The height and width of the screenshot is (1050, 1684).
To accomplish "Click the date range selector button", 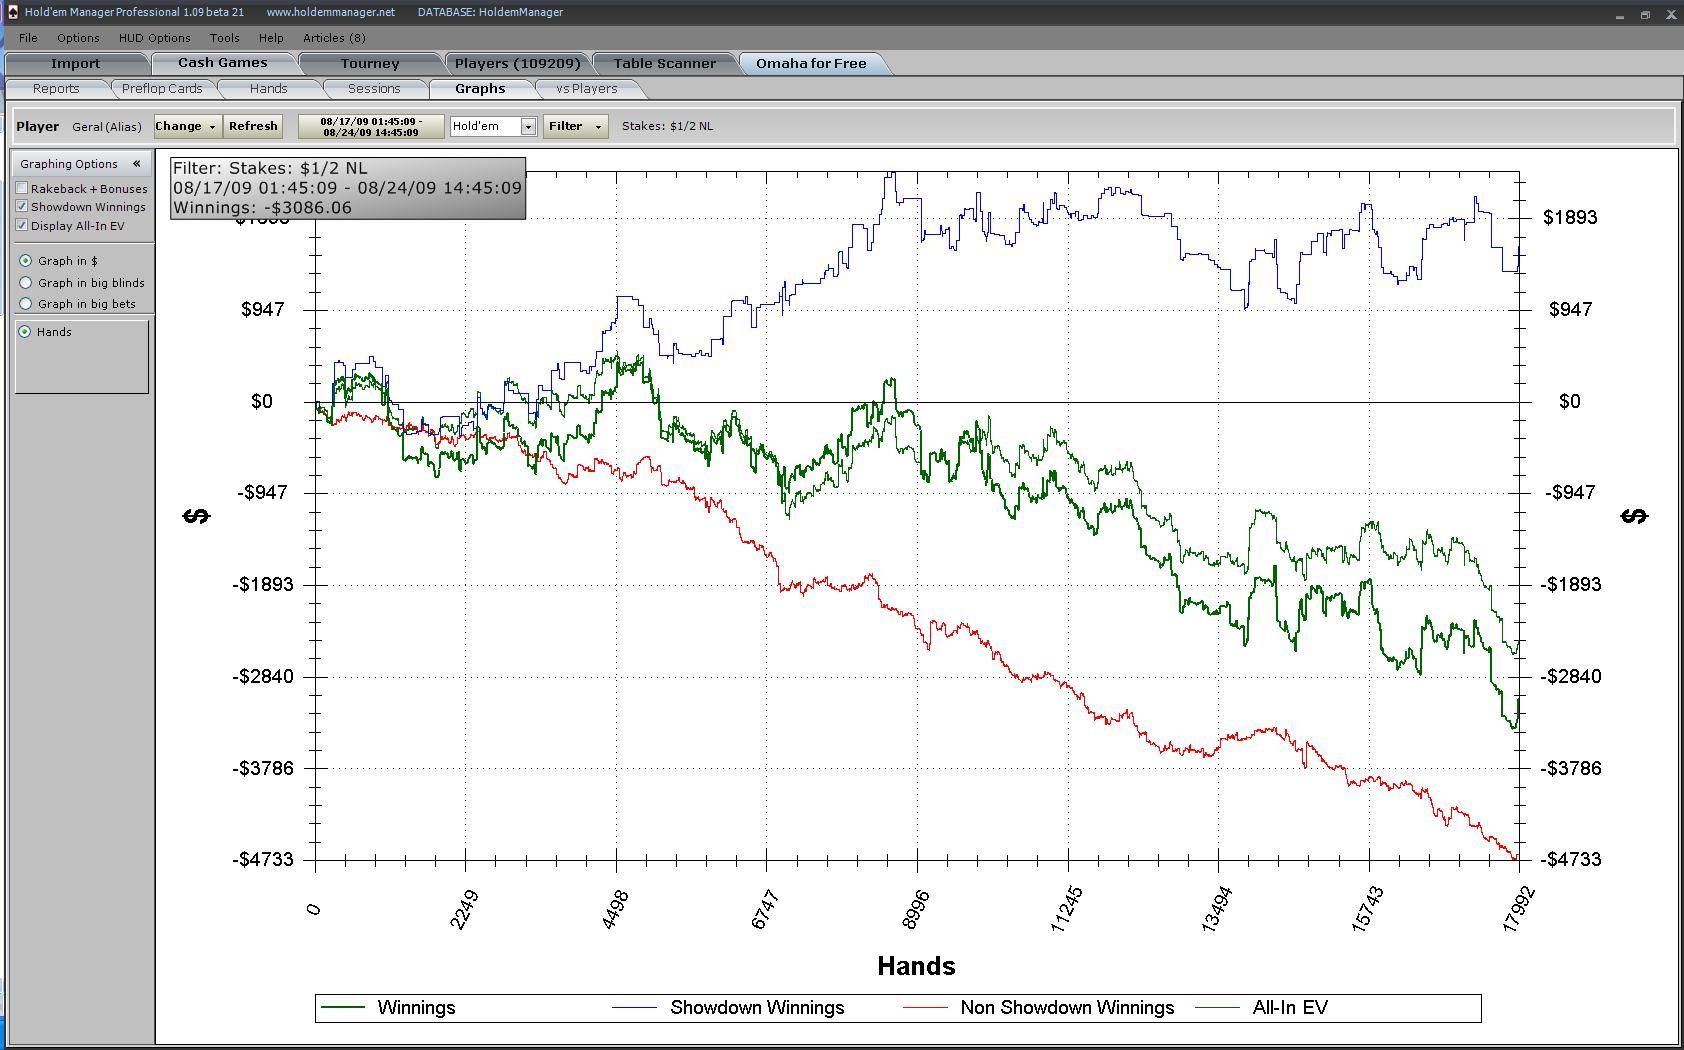I will click(371, 127).
